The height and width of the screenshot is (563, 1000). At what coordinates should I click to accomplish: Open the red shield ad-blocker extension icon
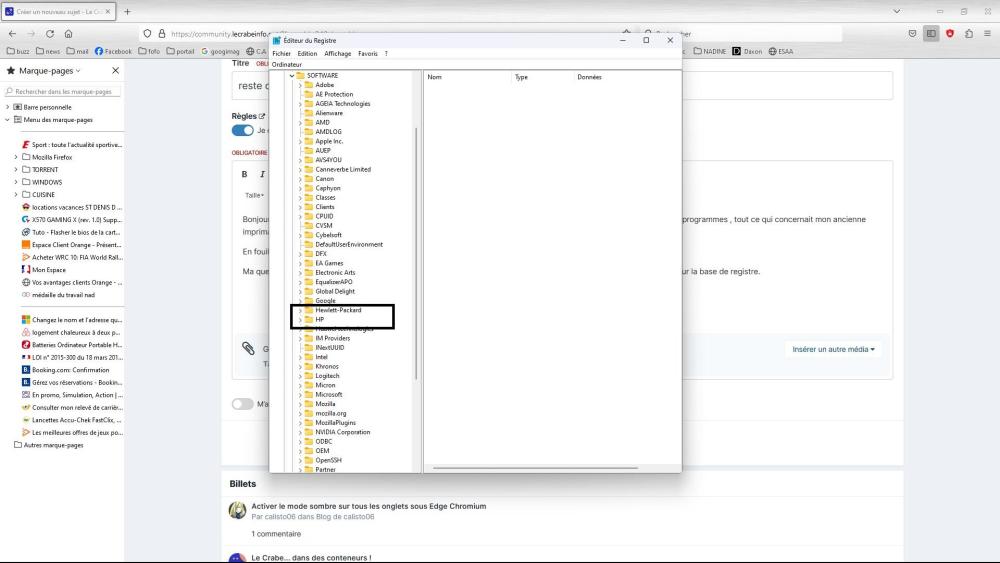coord(950,34)
